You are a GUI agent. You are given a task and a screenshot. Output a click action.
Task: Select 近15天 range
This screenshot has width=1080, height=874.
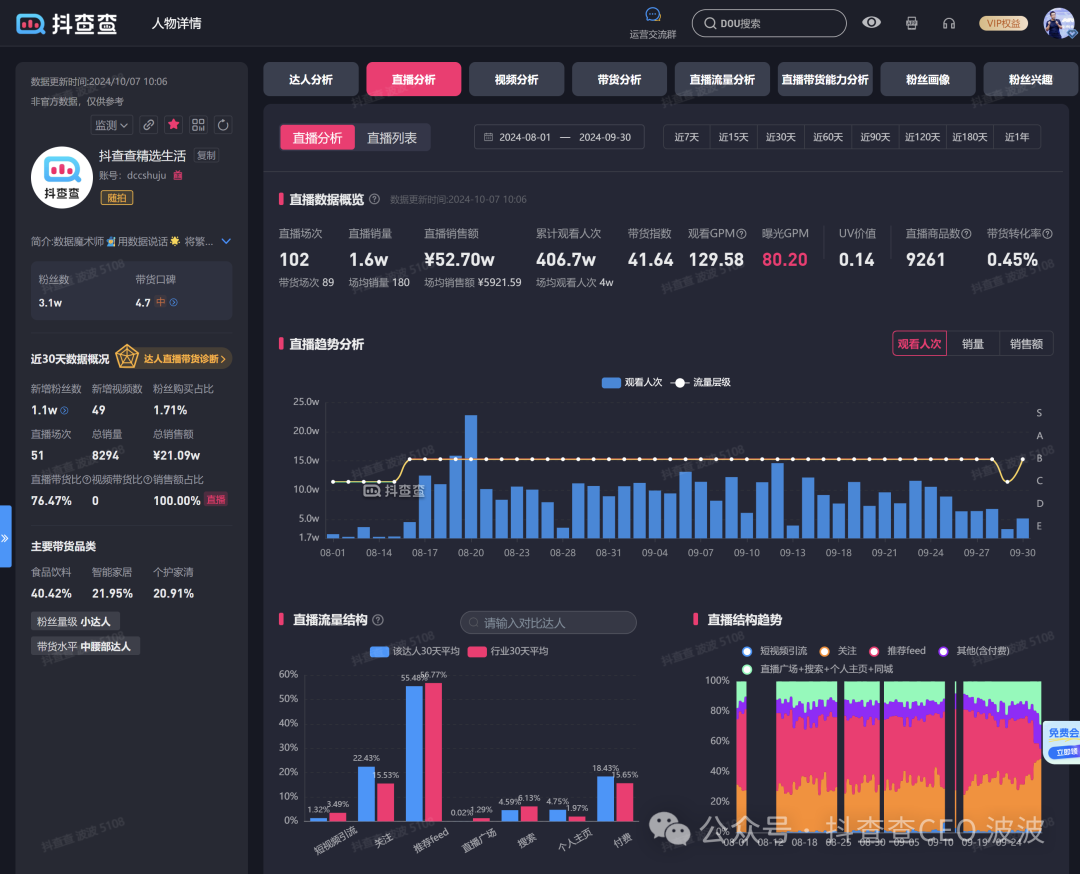[x=734, y=137]
